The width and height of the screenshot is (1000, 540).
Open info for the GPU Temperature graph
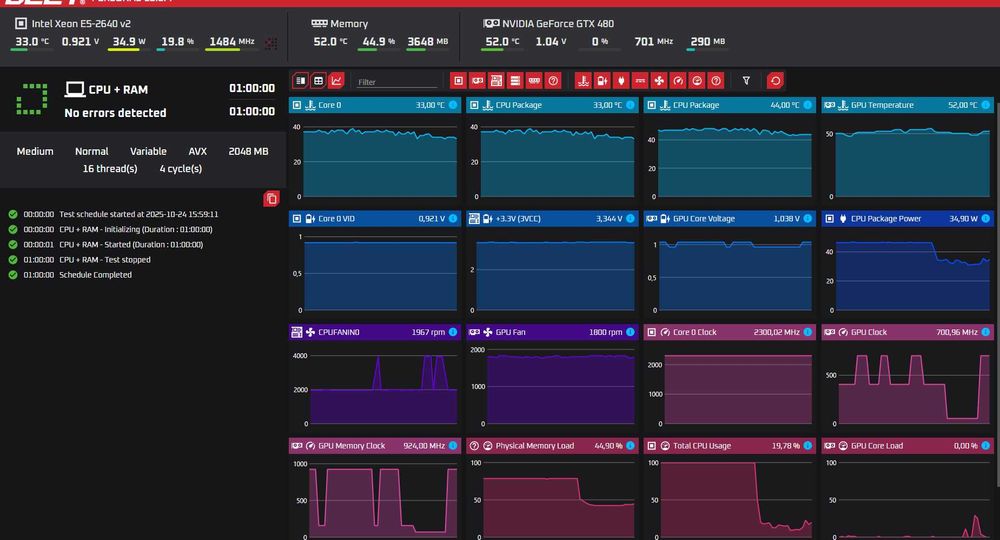tap(986, 105)
